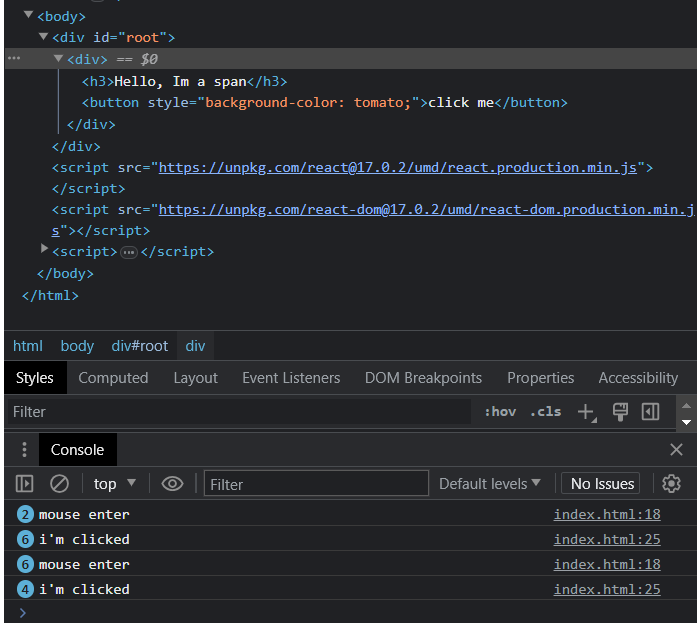Open actions menu dots beside selected div

[x=14, y=58]
